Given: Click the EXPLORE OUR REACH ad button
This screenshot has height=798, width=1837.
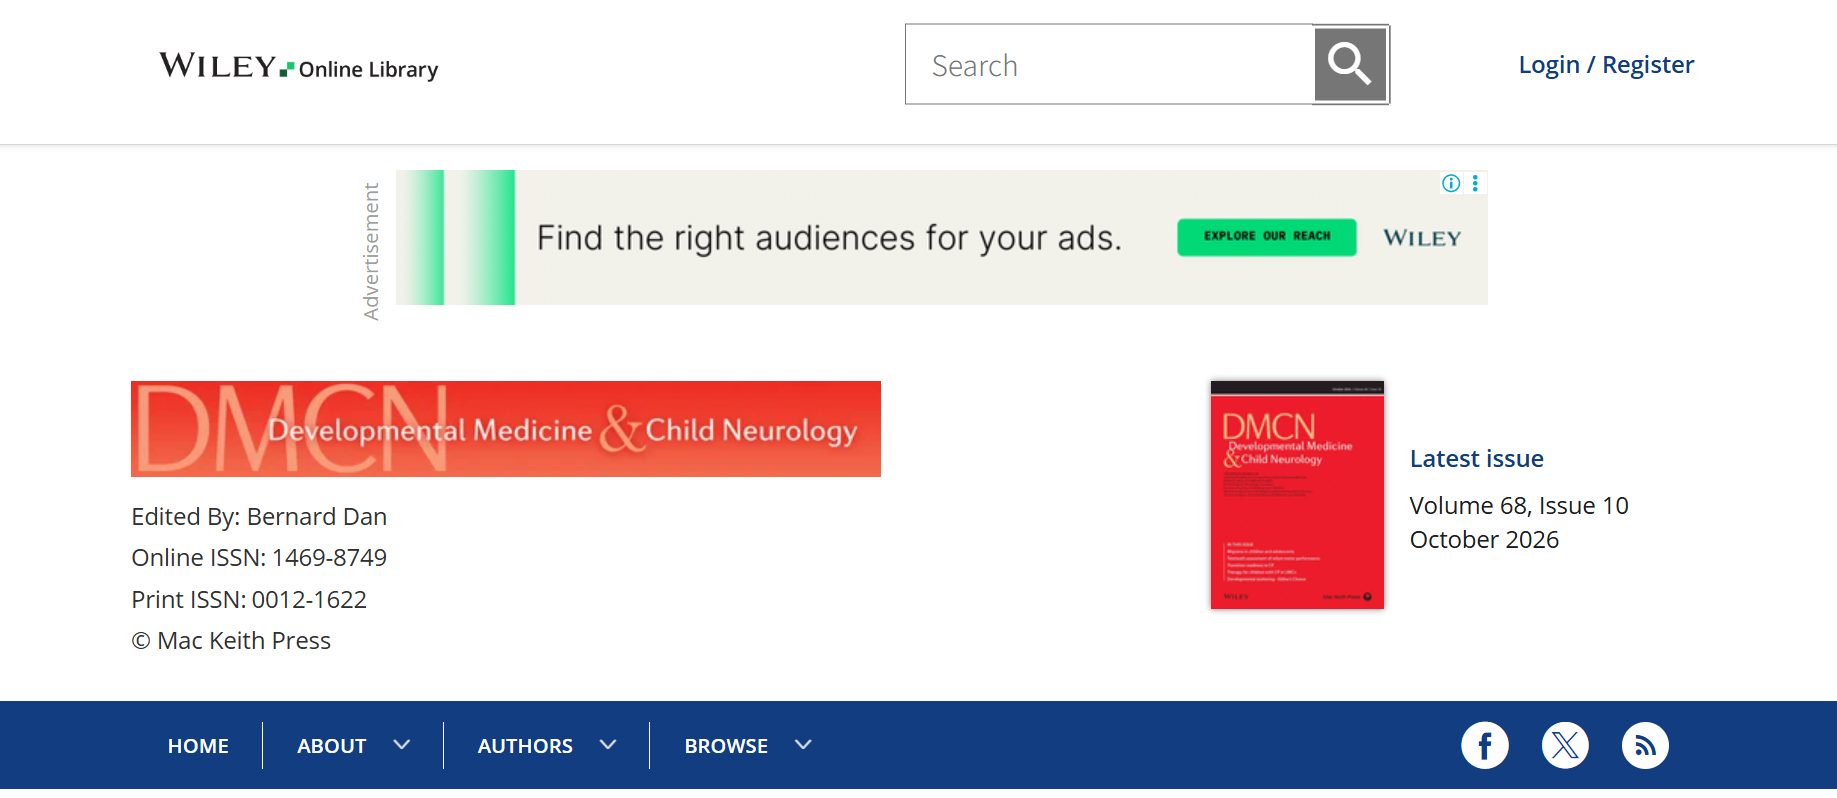Looking at the screenshot, I should [x=1267, y=237].
